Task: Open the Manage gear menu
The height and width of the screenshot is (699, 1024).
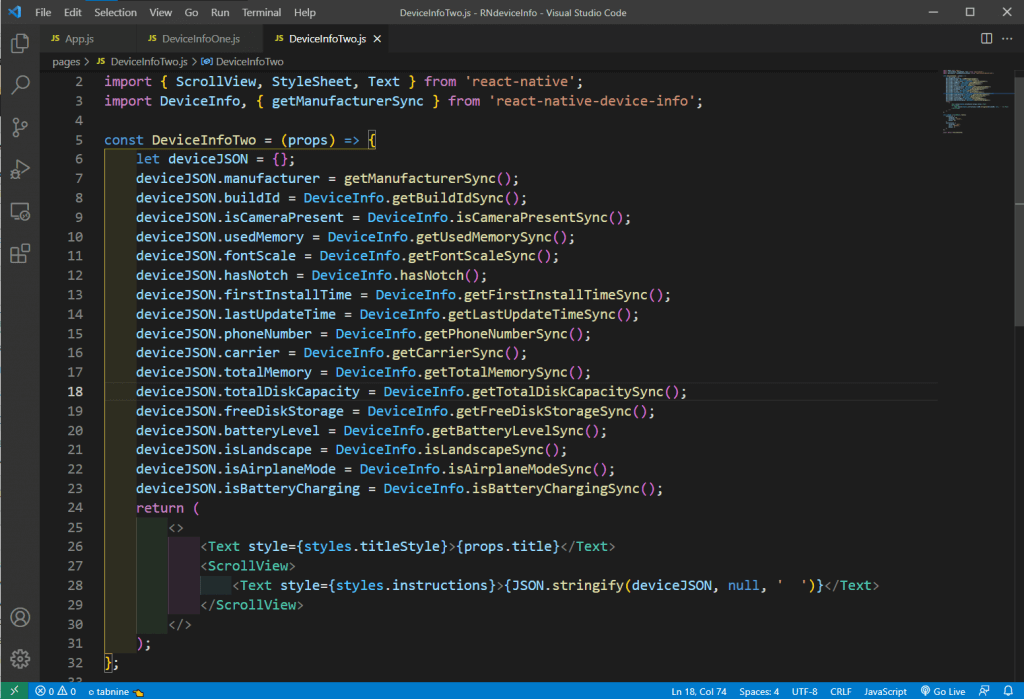Action: 19,659
